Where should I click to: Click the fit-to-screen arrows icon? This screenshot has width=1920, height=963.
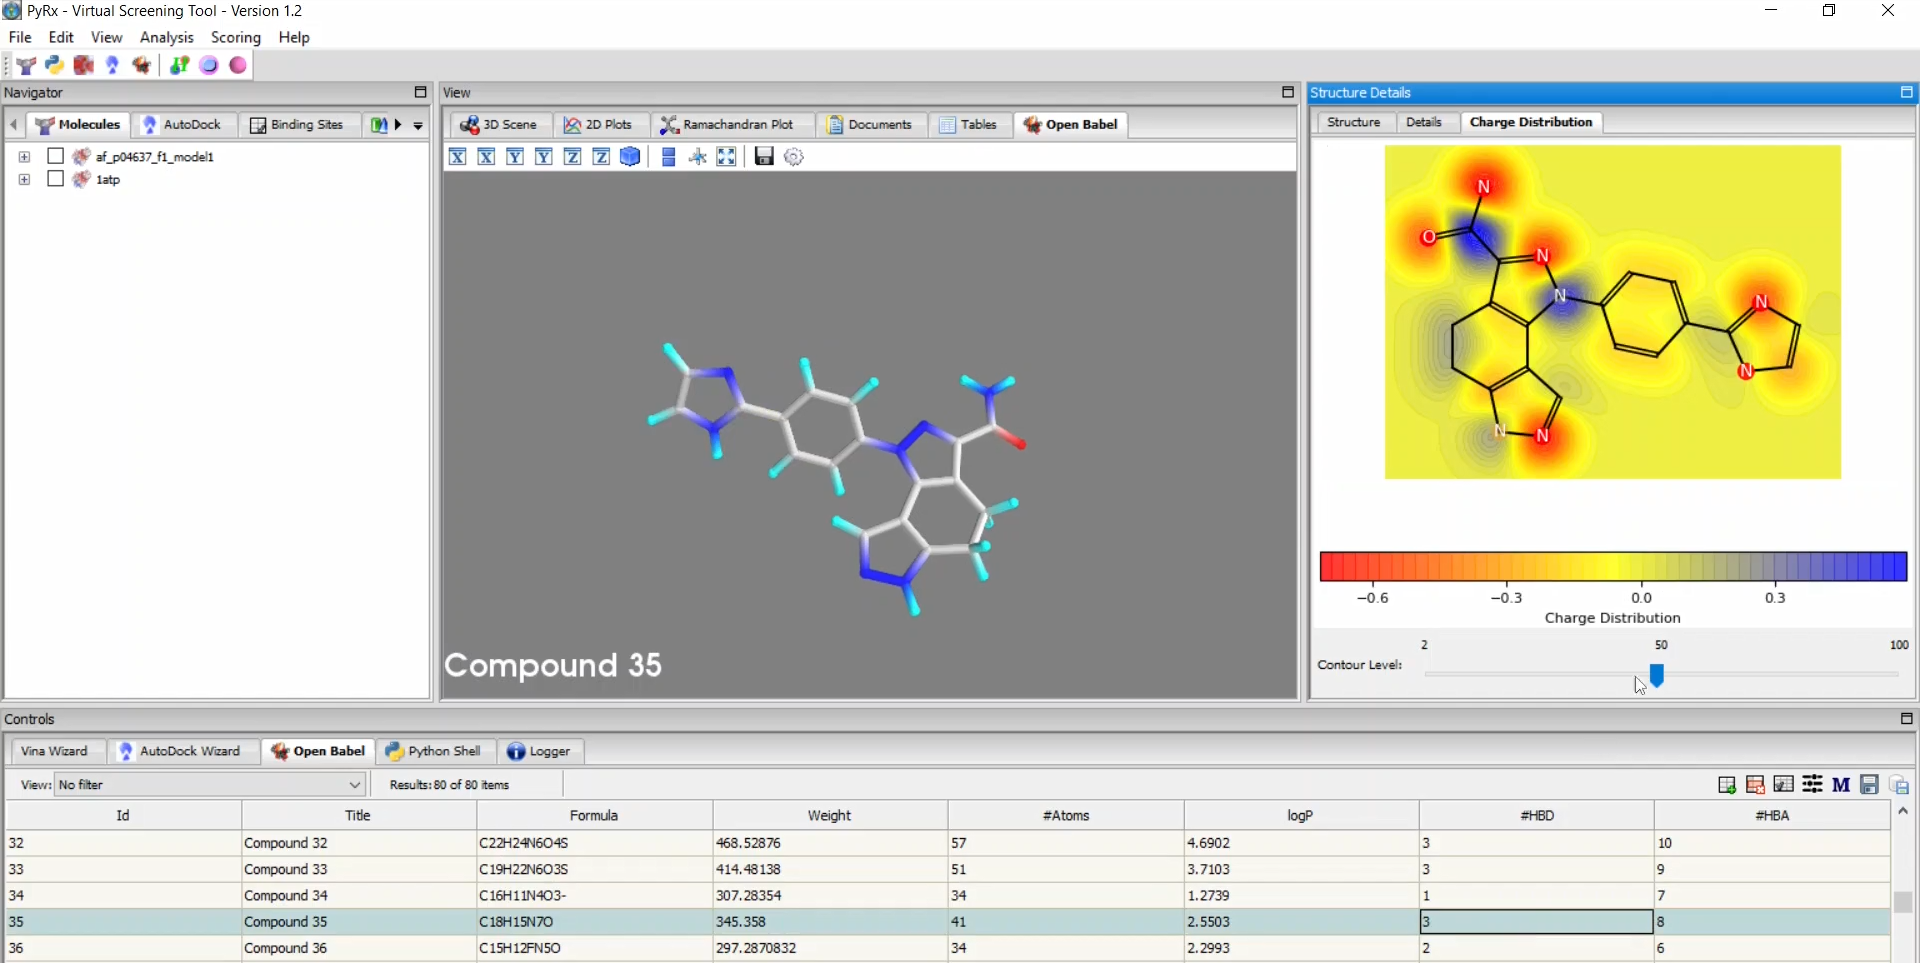[727, 156]
